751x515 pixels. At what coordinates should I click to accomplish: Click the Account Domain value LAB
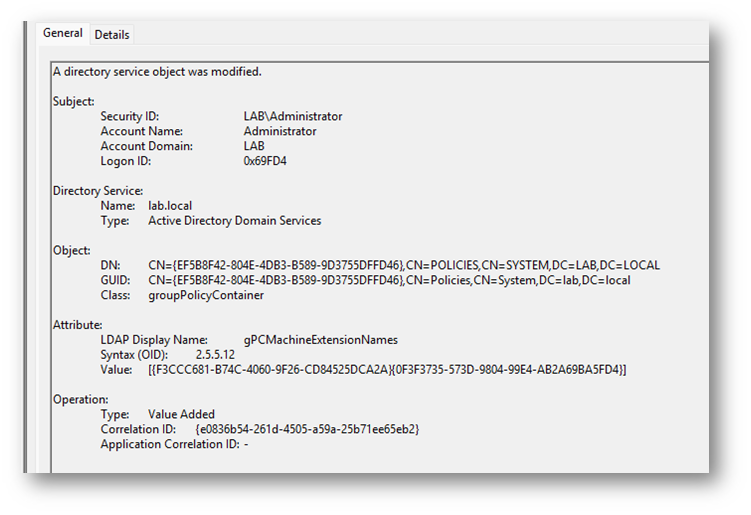tap(254, 146)
